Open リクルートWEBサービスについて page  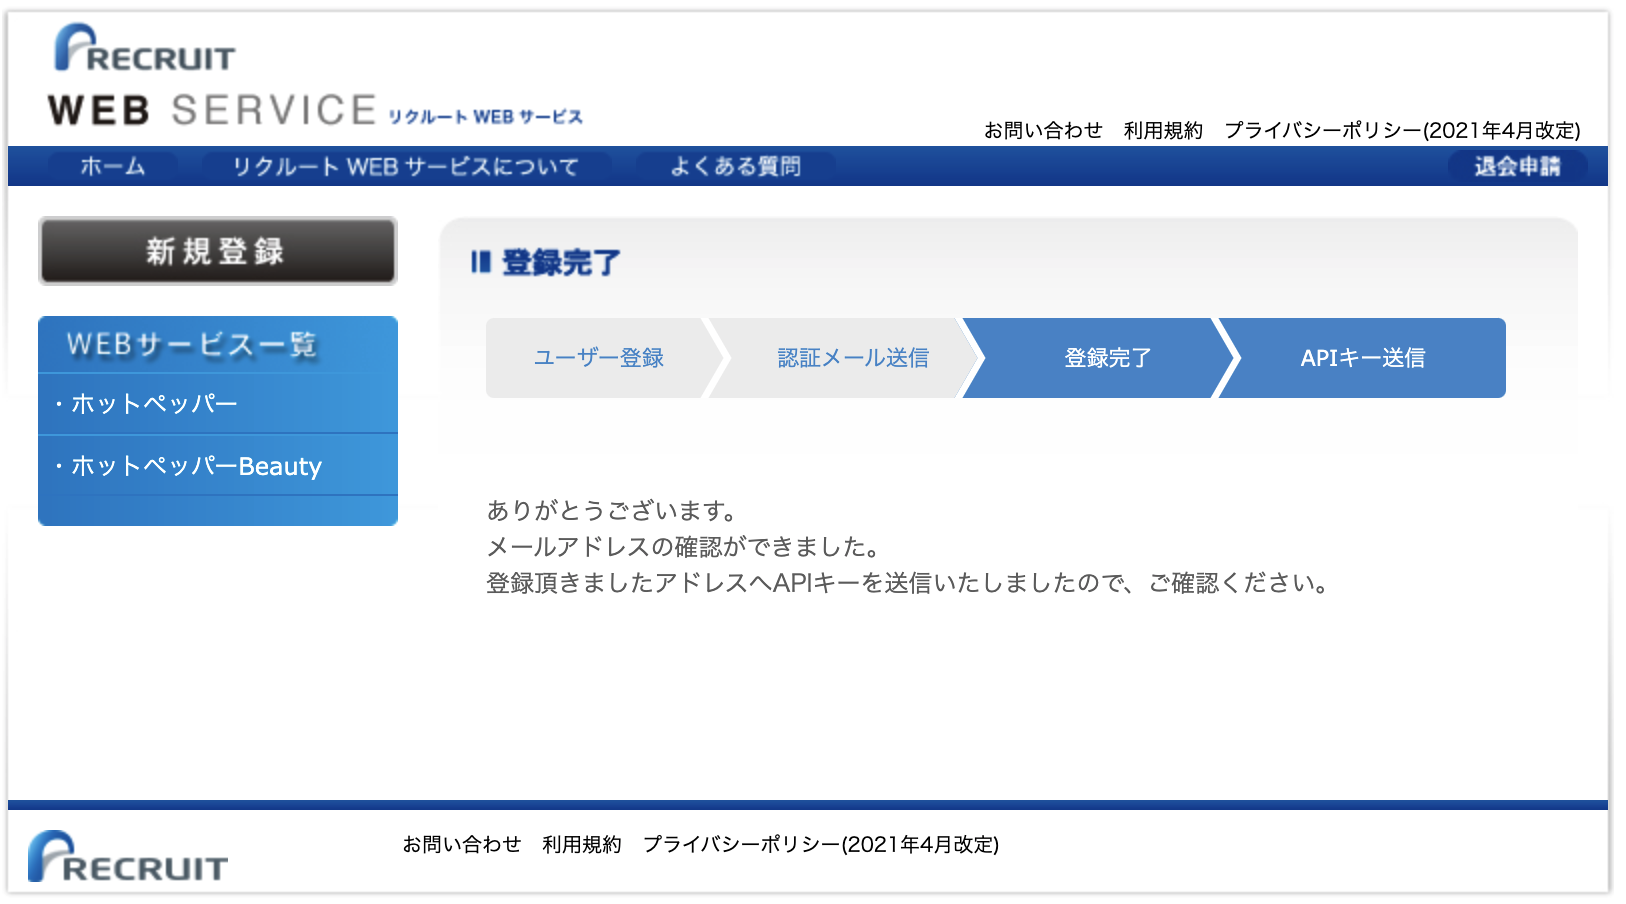[405, 166]
